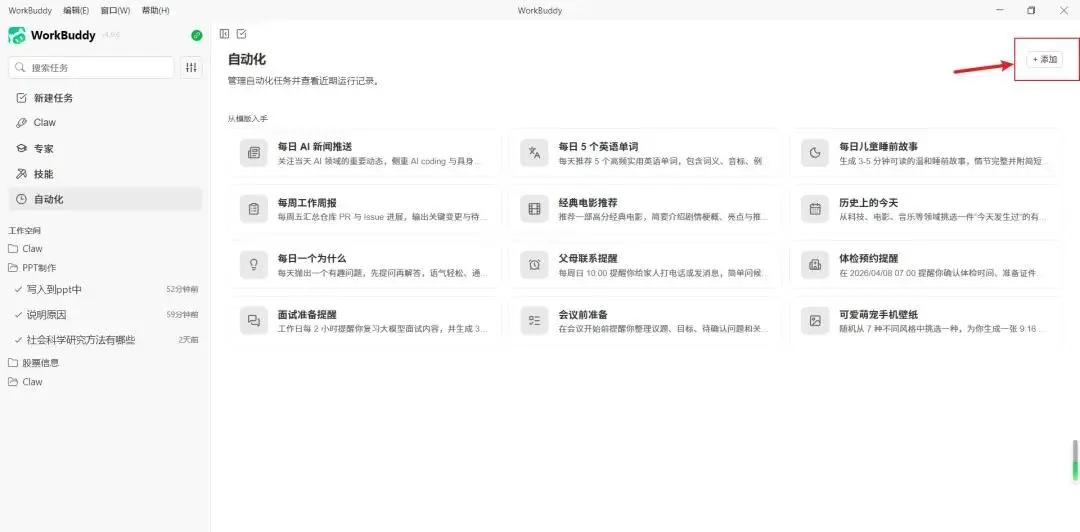This screenshot has height=532, width=1080.
Task: Select the 每日 AI 新闻推送 template title
Action: pos(315,147)
